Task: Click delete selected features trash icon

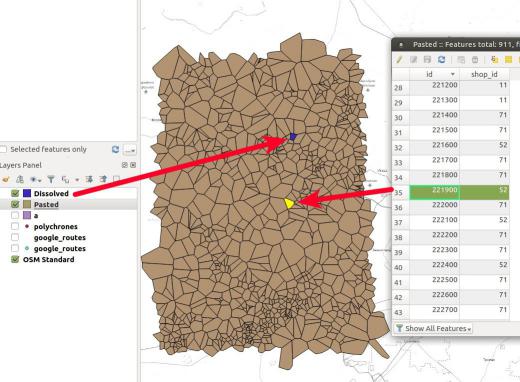Action: click(475, 60)
